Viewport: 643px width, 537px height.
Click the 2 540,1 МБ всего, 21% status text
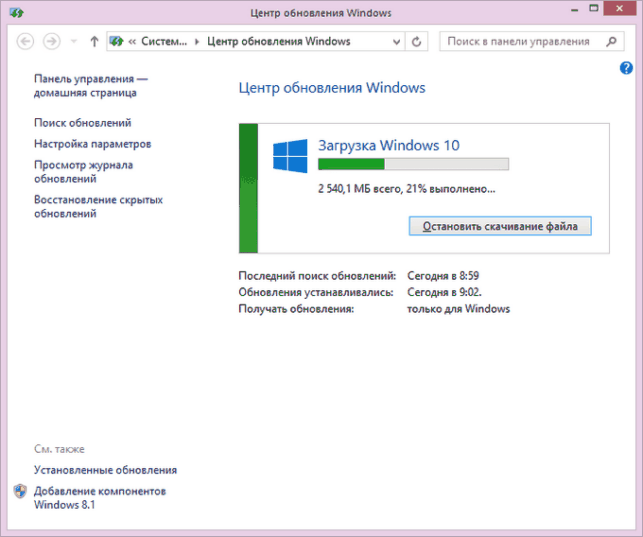(x=407, y=189)
